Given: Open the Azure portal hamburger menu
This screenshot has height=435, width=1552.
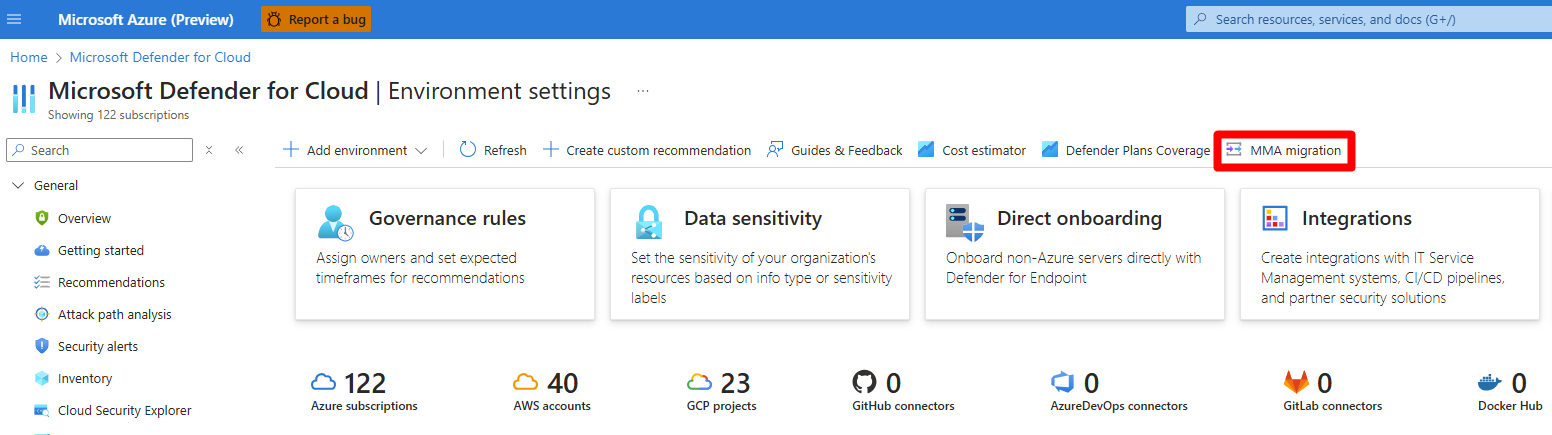Looking at the screenshot, I should tap(14, 19).
